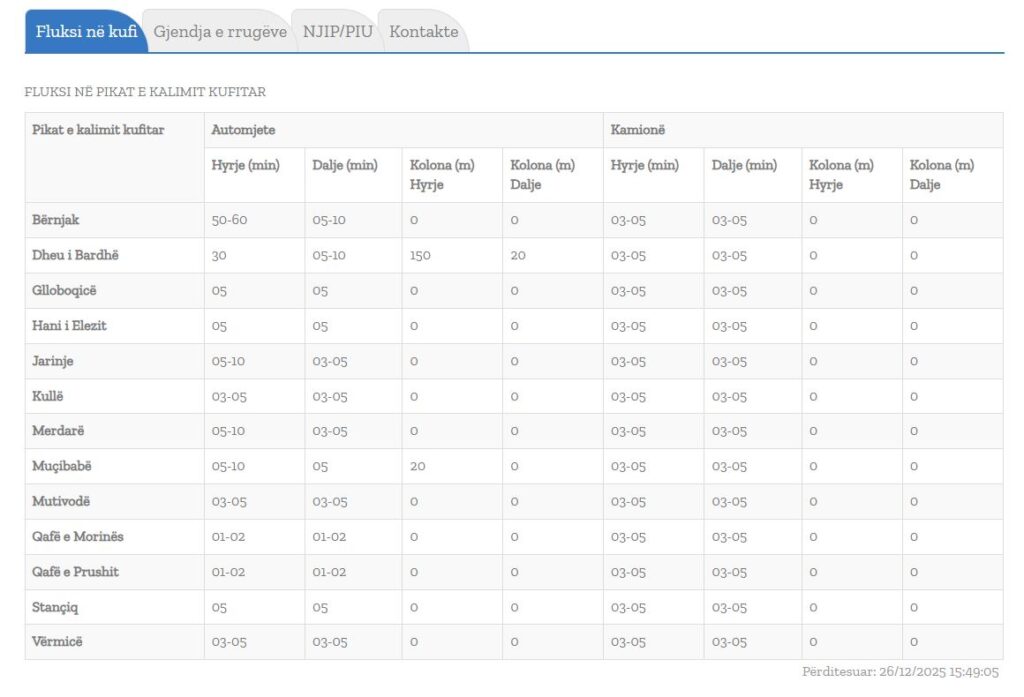Click the Përditesuar timestamp below the table
The height and width of the screenshot is (697, 1024).
pos(900,672)
